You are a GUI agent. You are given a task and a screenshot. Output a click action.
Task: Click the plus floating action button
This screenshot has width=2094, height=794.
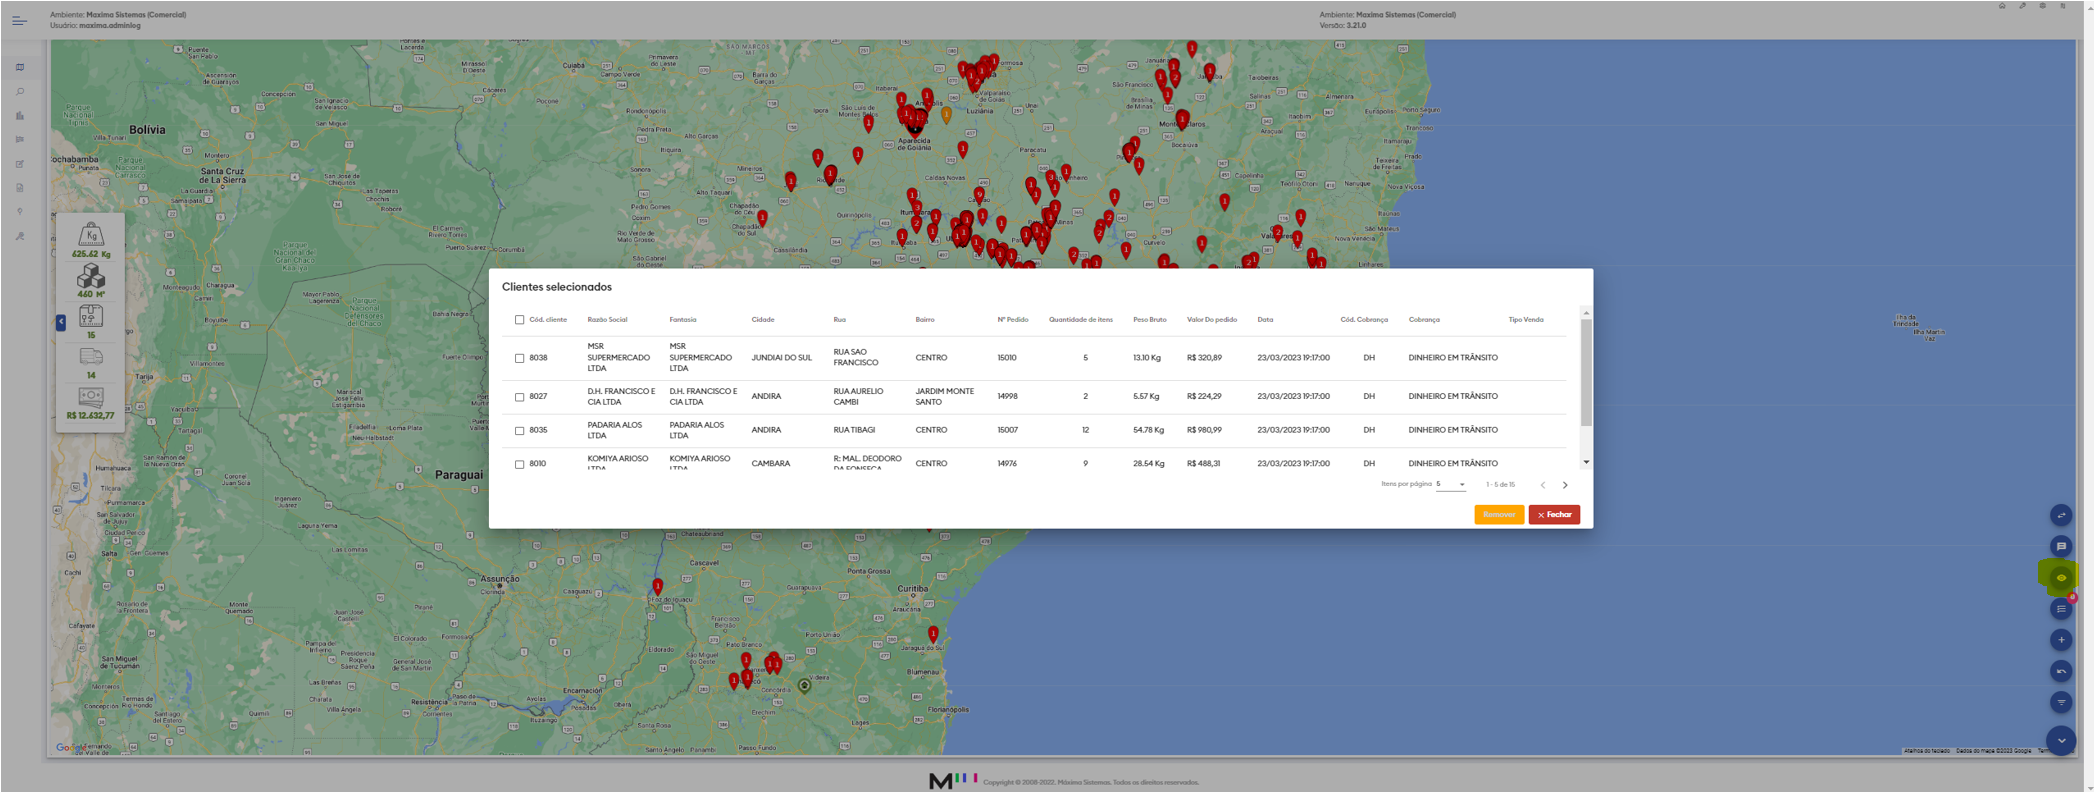tap(2060, 640)
